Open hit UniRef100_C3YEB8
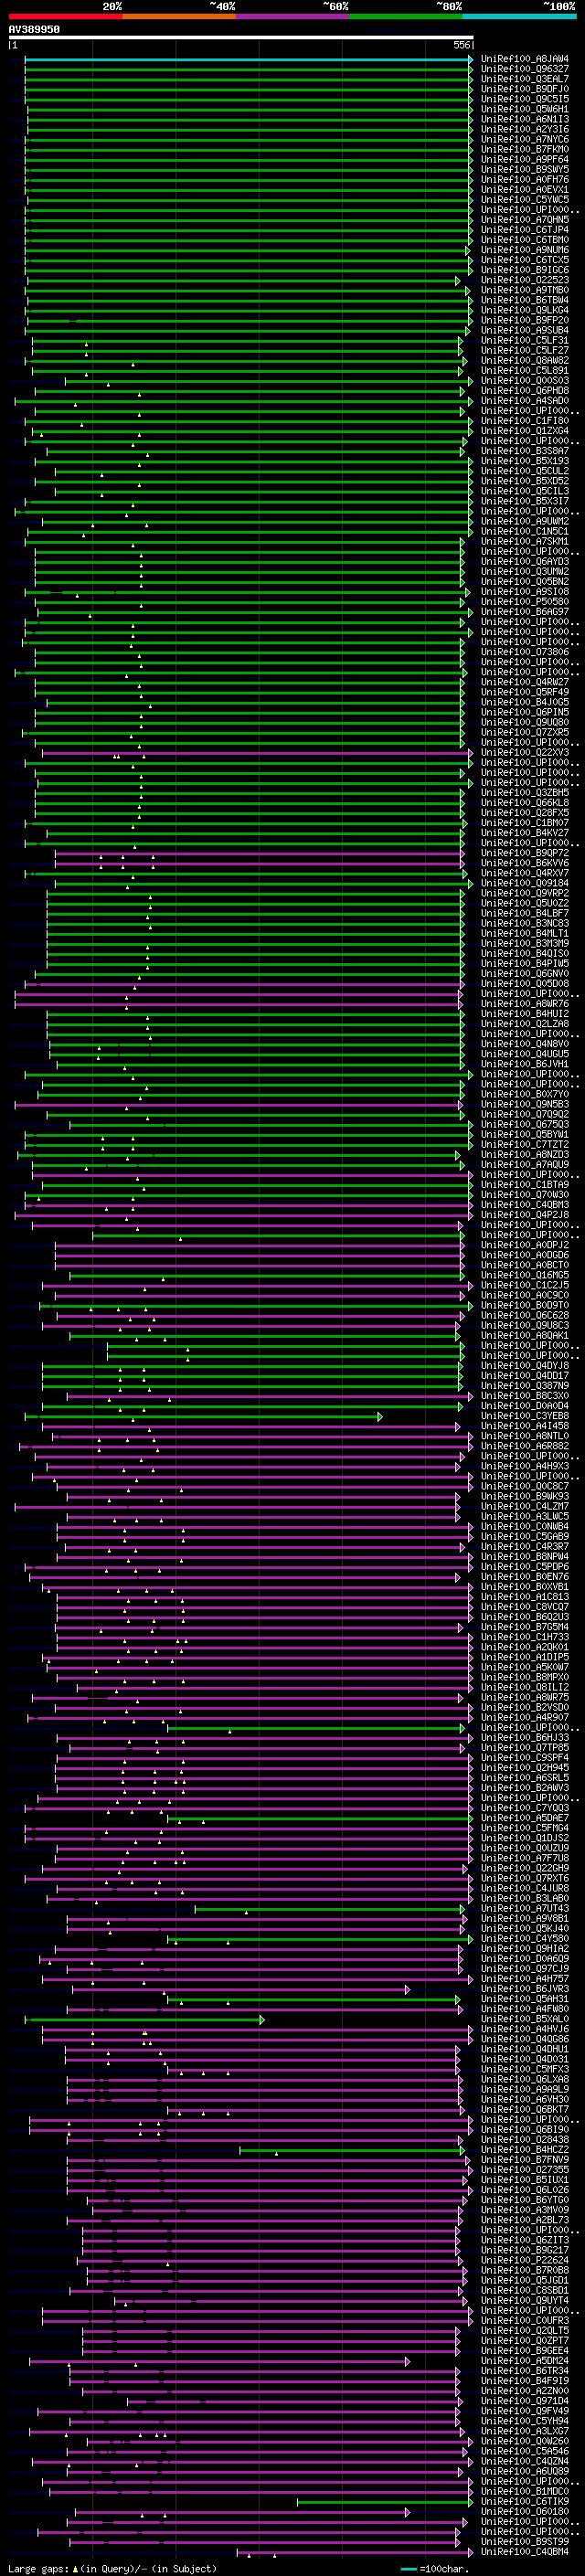The height and width of the screenshot is (2576, 585). [x=525, y=1416]
